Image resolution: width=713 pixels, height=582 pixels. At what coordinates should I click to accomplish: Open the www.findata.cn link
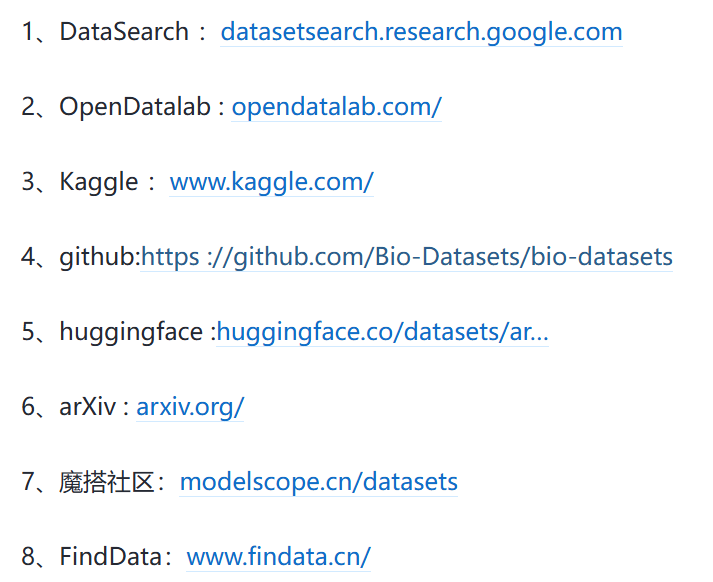pyautogui.click(x=278, y=557)
